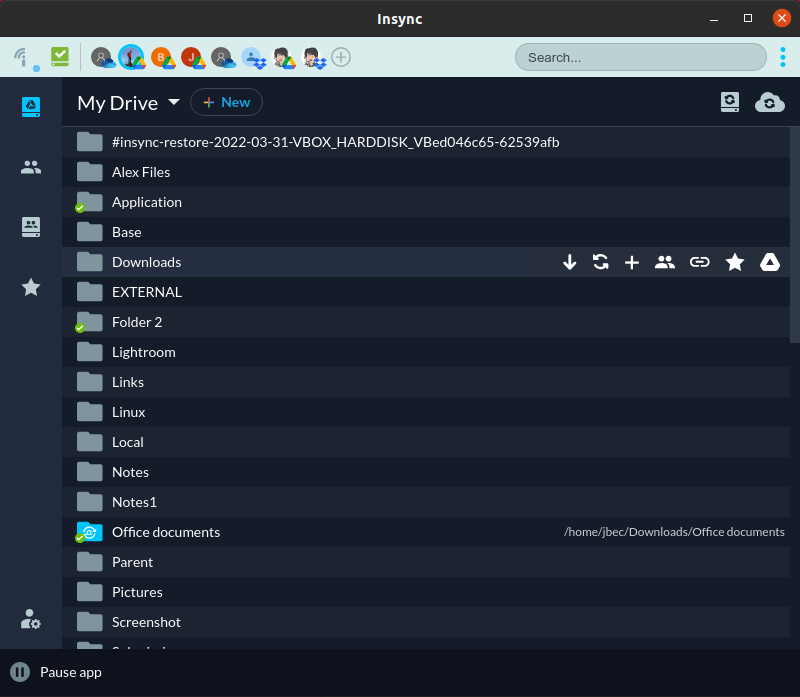The height and width of the screenshot is (697, 800).
Task: Toggle sync state of Folder 2
Action: click(x=81, y=328)
